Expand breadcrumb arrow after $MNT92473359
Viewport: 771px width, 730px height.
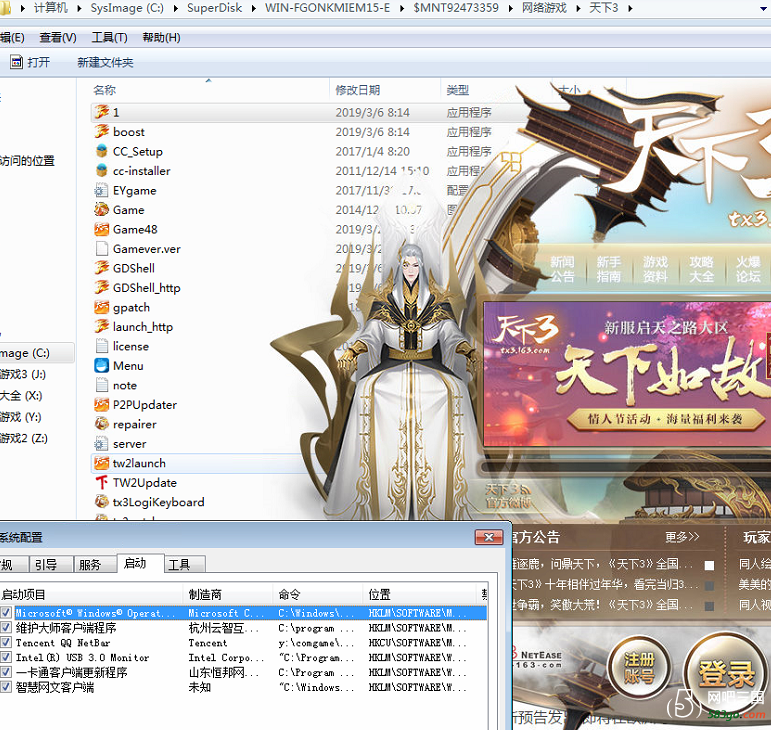tap(510, 8)
